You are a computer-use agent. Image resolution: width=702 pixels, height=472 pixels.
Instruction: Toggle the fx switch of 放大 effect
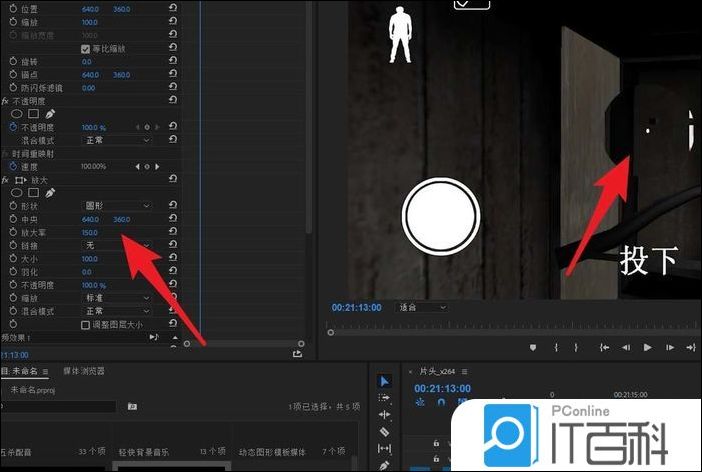click(x=5, y=180)
